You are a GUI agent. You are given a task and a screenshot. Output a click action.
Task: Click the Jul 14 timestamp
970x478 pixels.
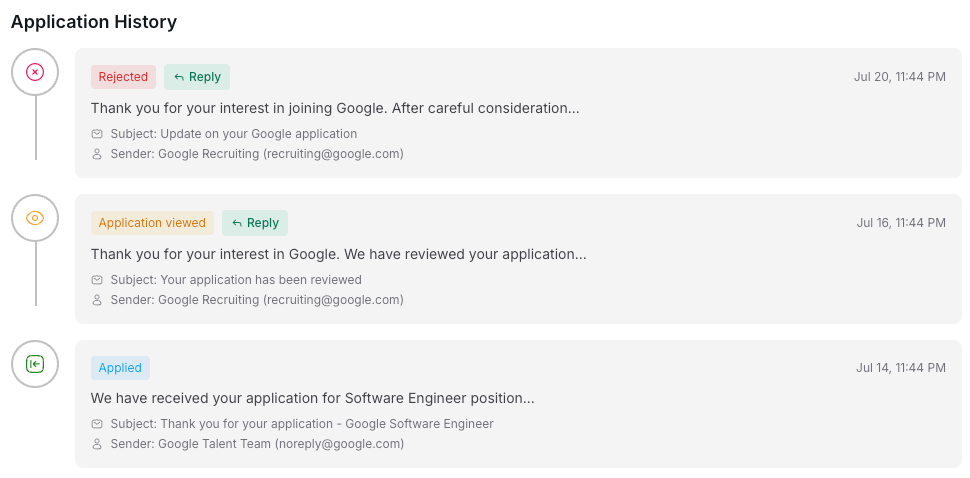[900, 368]
